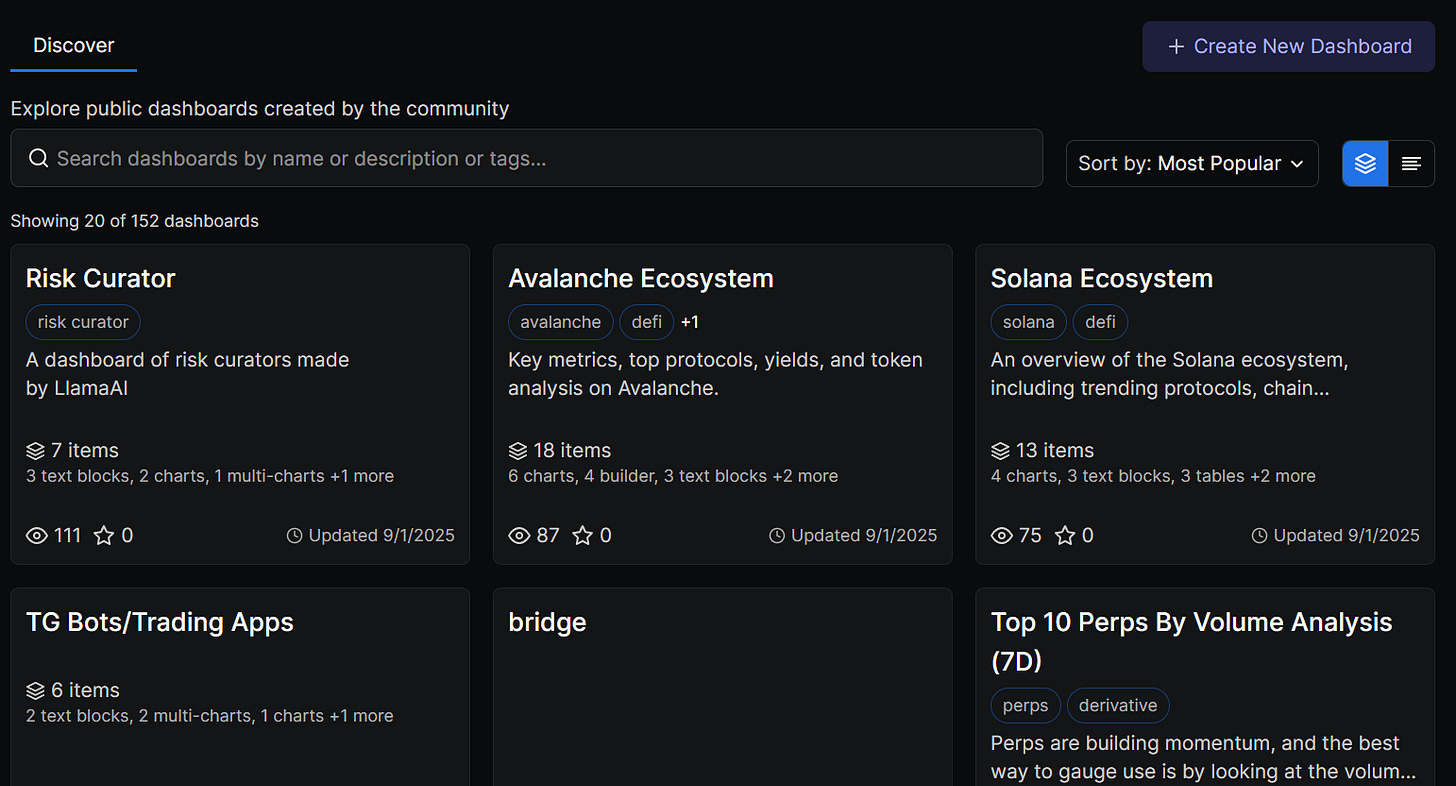The image size is (1456, 786).
Task: Star the Avalanche Ecosystem dashboard
Action: coord(583,536)
